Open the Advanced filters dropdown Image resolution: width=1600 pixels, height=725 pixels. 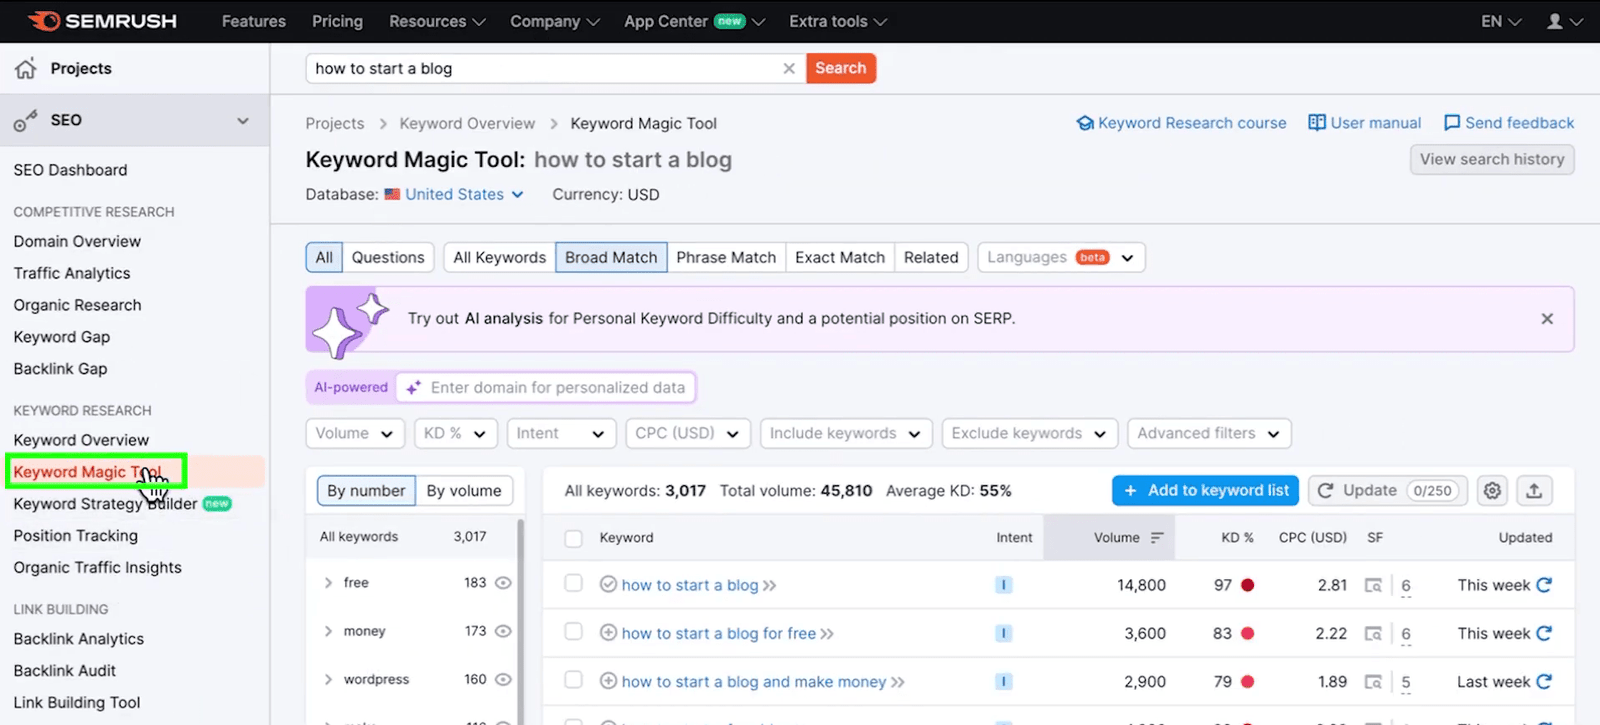(1209, 433)
